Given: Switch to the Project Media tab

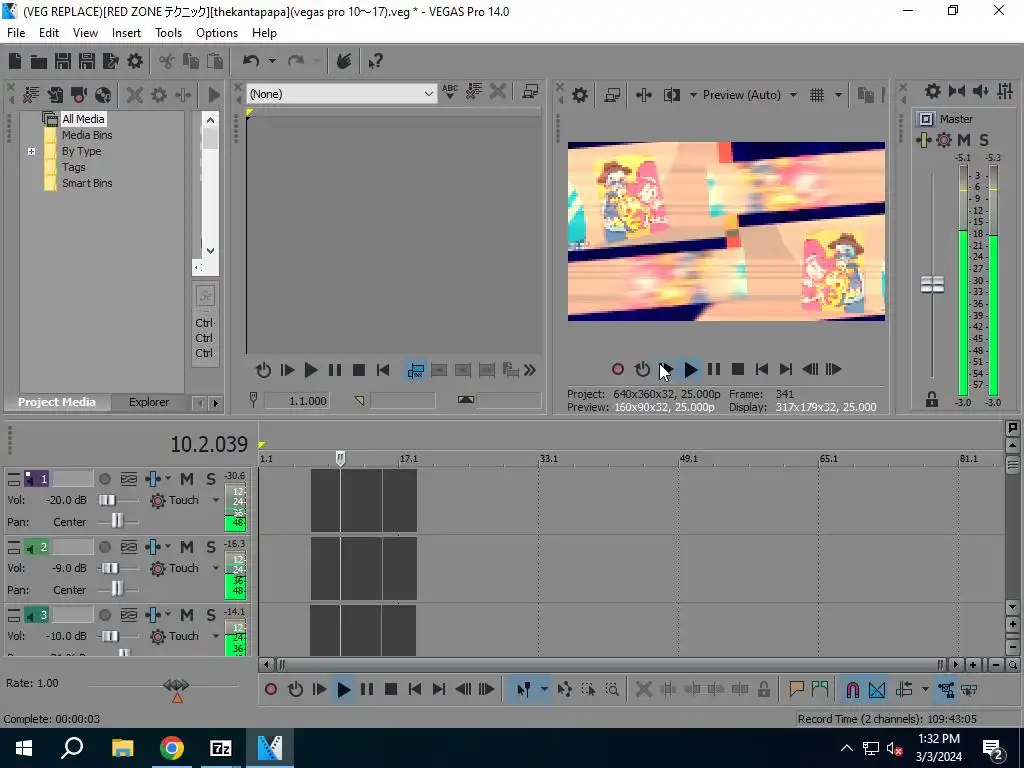Looking at the screenshot, I should 56,402.
